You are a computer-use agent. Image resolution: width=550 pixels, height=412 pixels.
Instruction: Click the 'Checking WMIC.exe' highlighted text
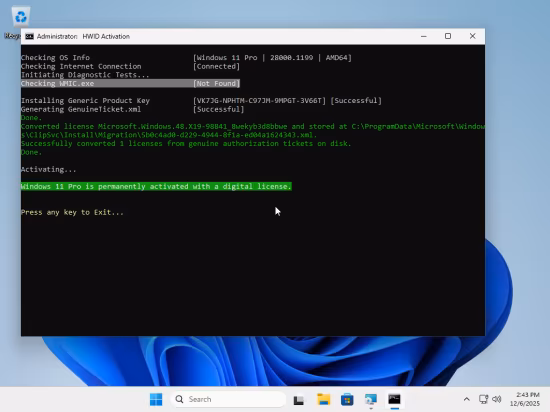(58, 83)
